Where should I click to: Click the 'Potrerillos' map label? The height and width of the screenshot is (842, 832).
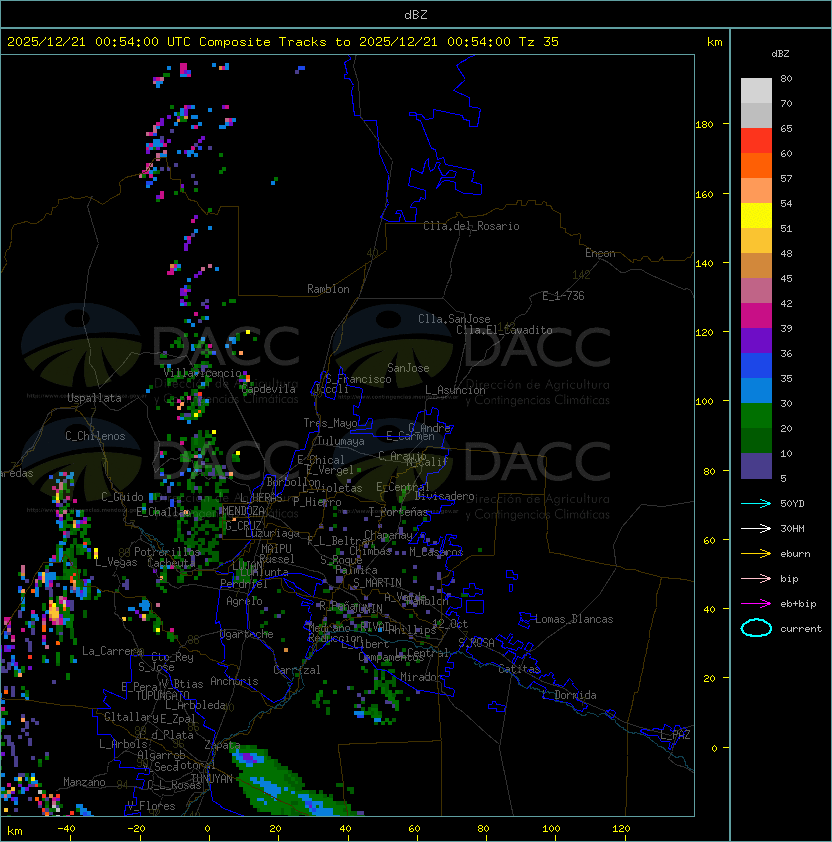pos(167,552)
